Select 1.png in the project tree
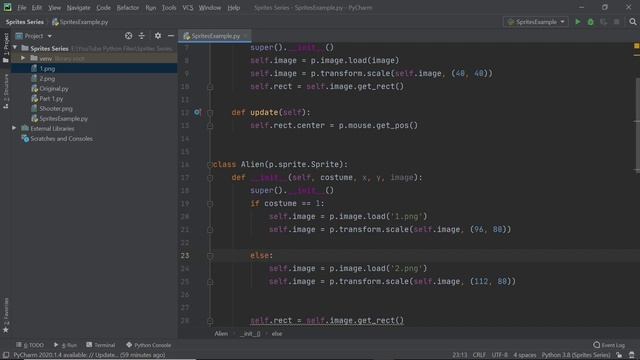Viewport: 640px width, 360px height. (x=47, y=69)
